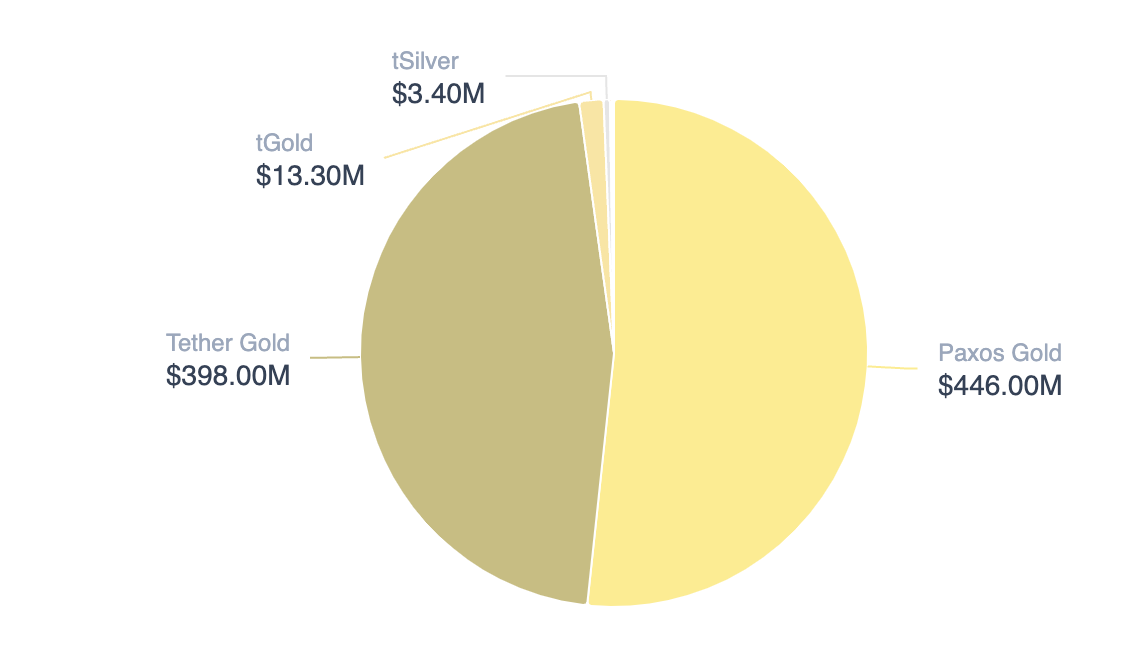Click the 'Tether Gold' label text
The width and height of the screenshot is (1148, 646).
pos(228,343)
